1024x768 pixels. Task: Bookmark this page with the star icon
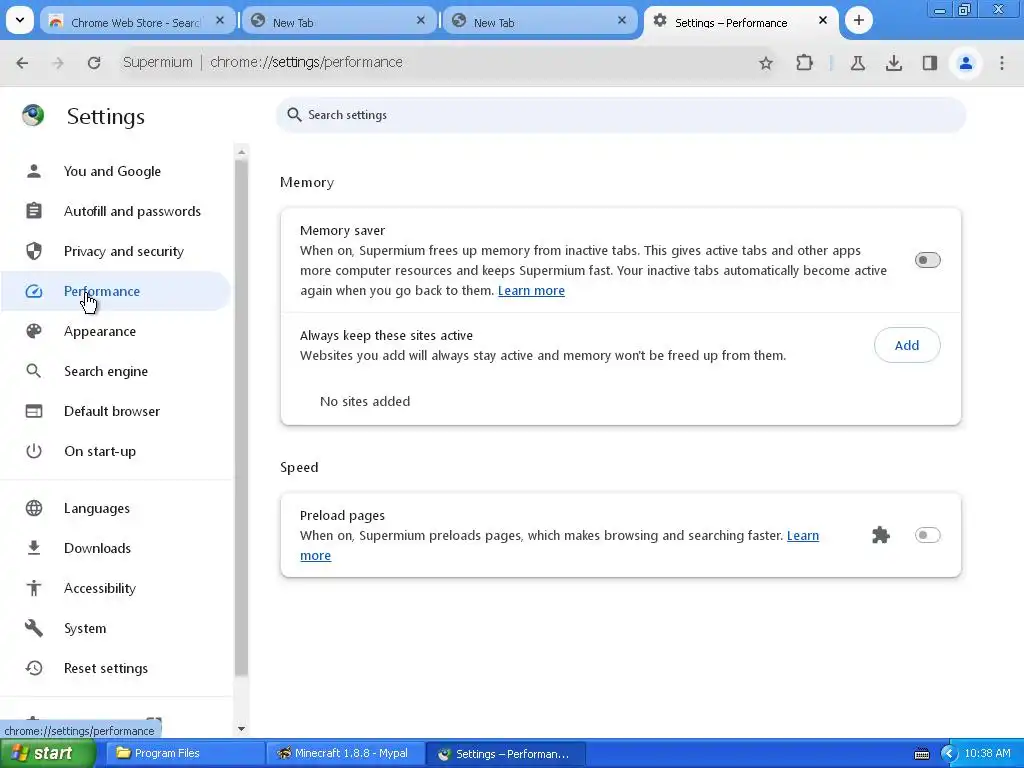(766, 63)
